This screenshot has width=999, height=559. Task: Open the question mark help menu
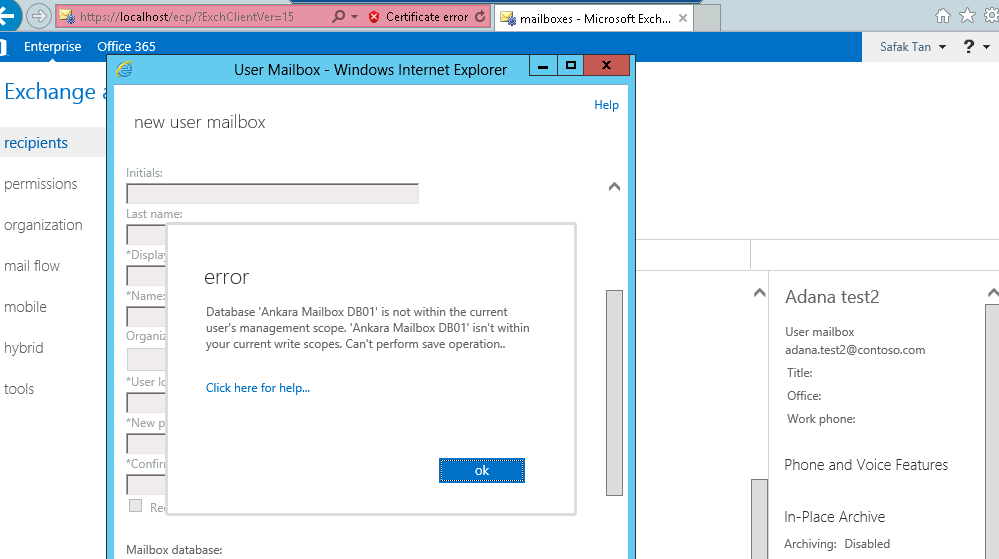(x=975, y=46)
